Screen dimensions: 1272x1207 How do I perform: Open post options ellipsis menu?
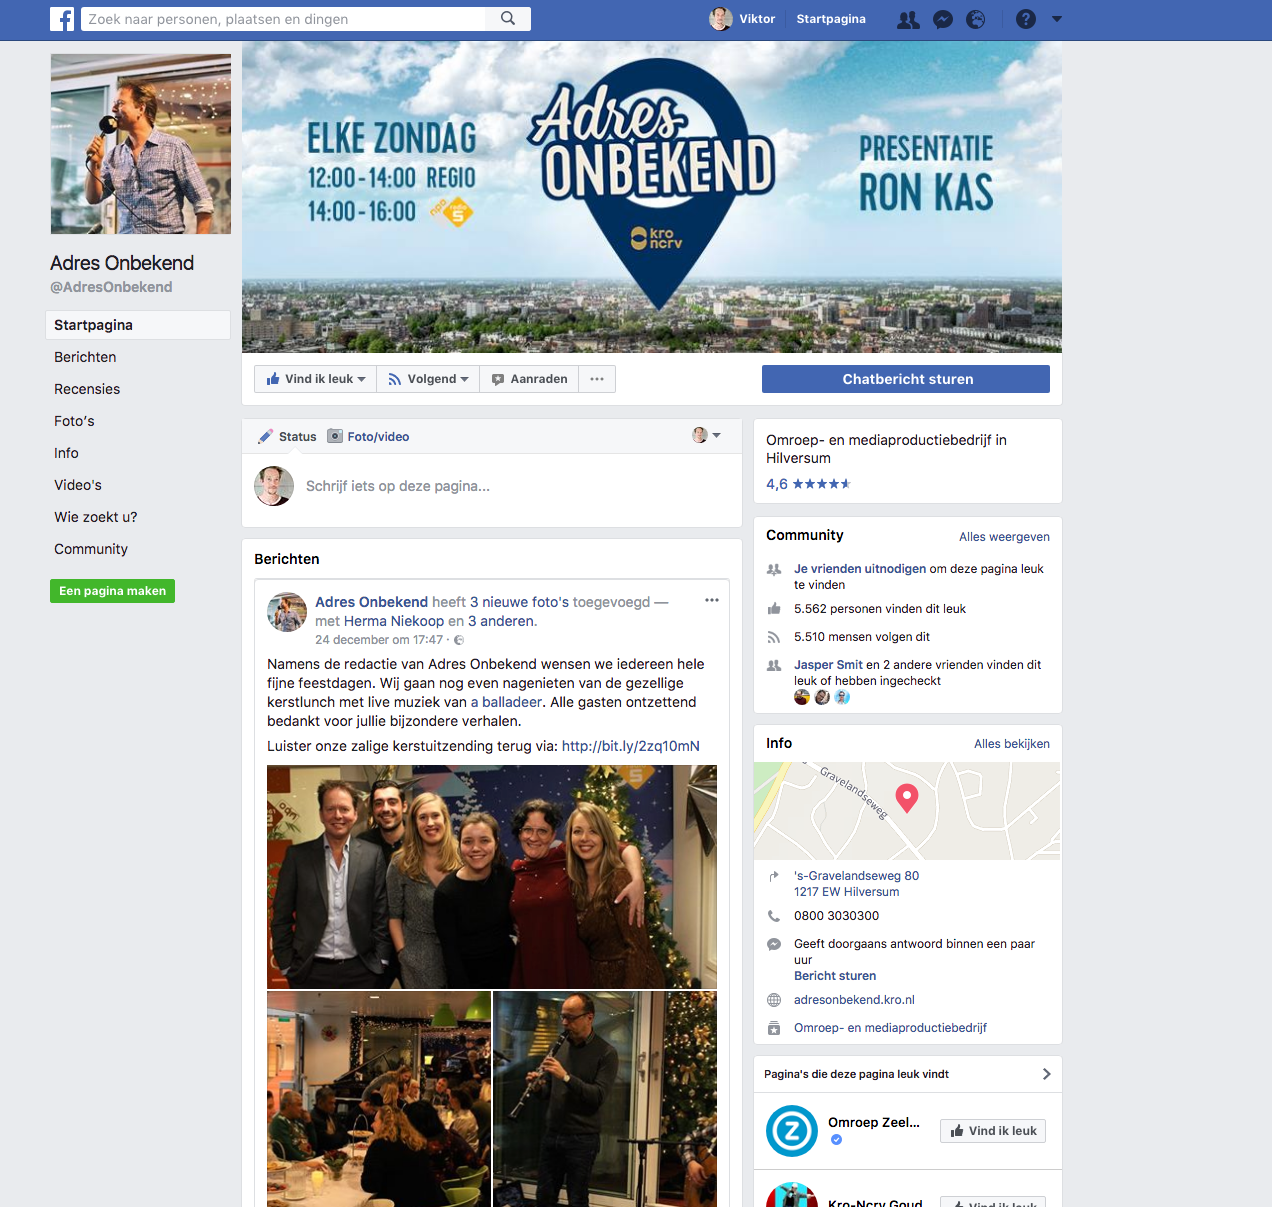pos(712,600)
